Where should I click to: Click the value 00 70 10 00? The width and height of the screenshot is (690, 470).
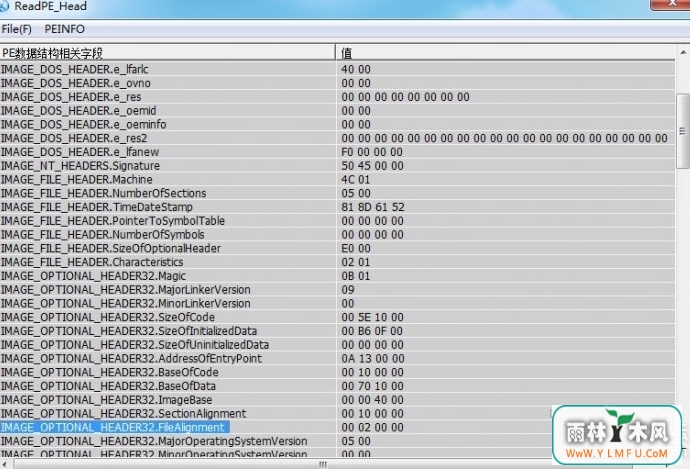372,386
